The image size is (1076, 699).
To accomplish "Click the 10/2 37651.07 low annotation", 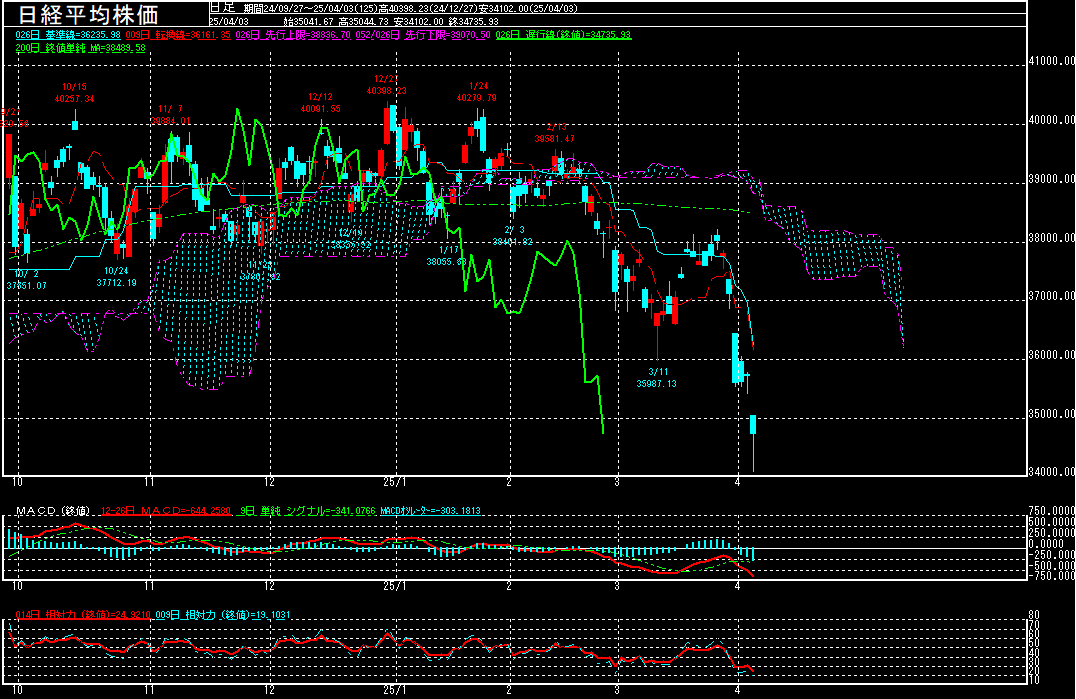I will (26, 280).
